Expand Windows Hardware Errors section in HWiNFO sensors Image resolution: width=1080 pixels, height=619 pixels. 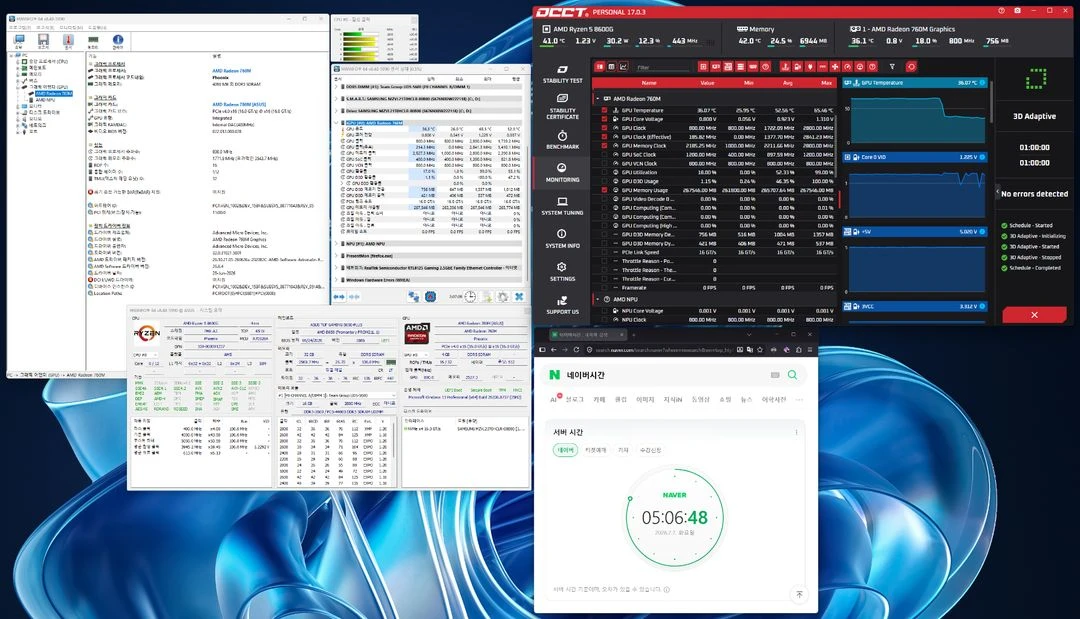tap(336, 280)
